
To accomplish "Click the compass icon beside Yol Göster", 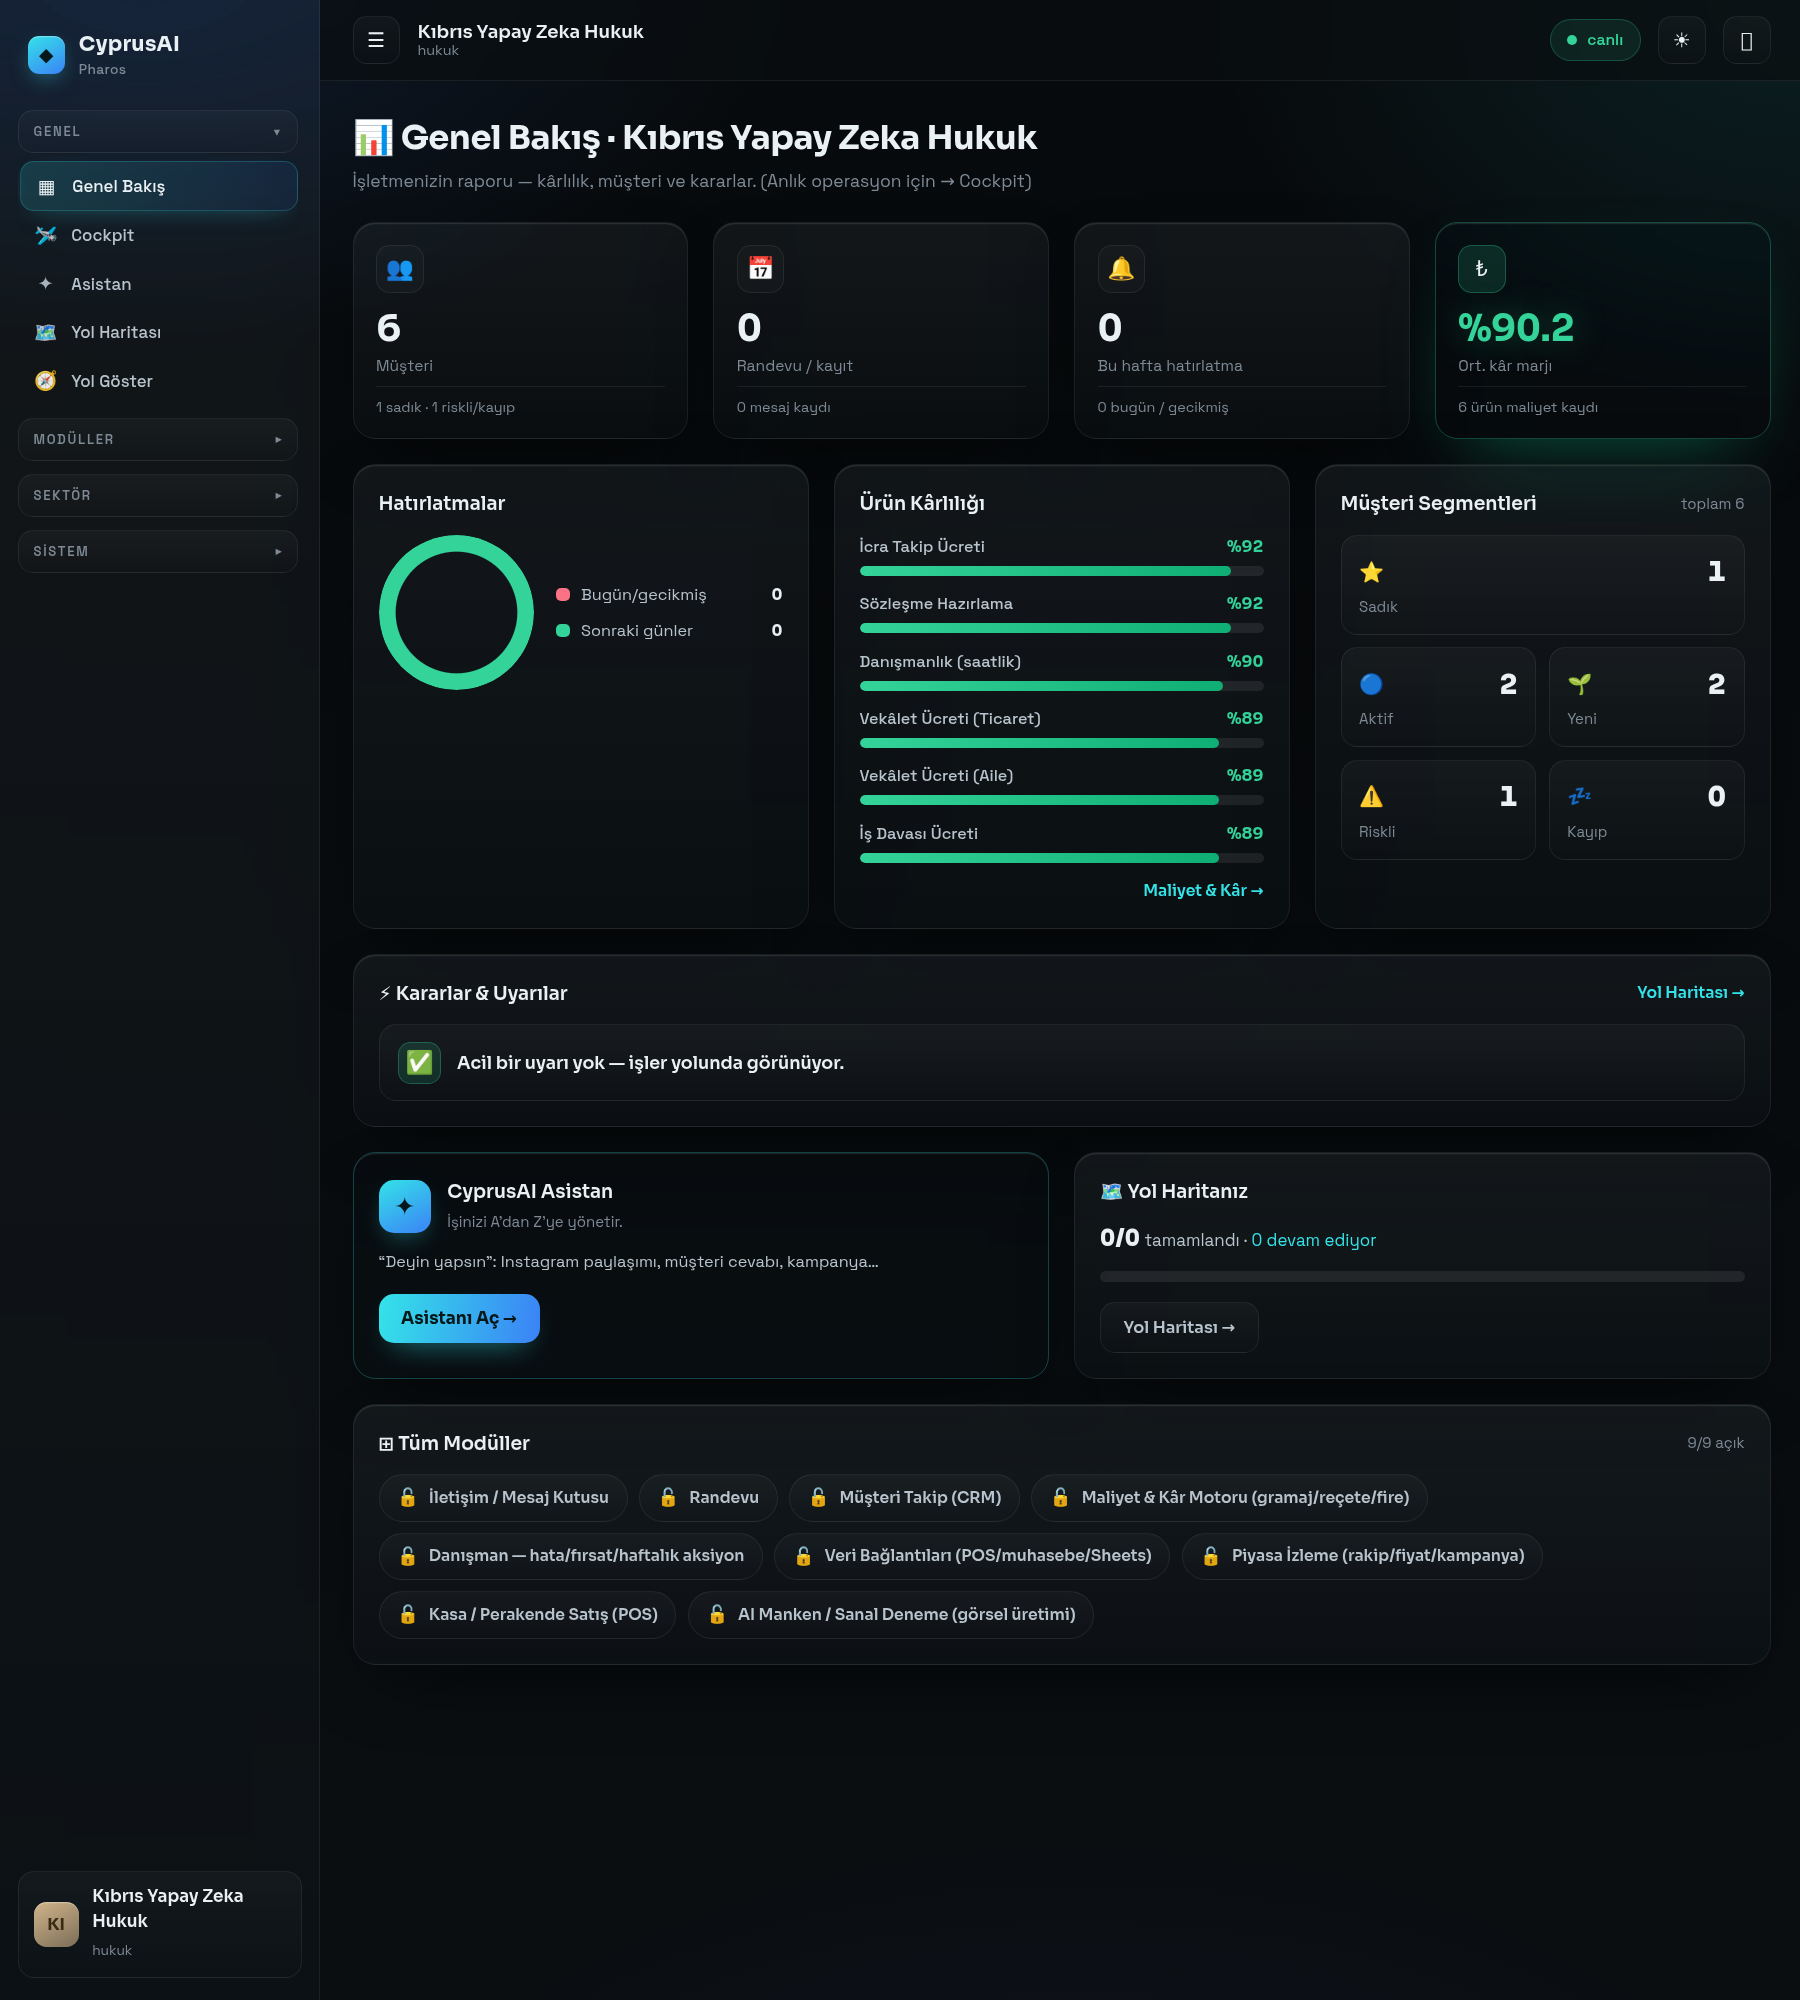I will 46,381.
